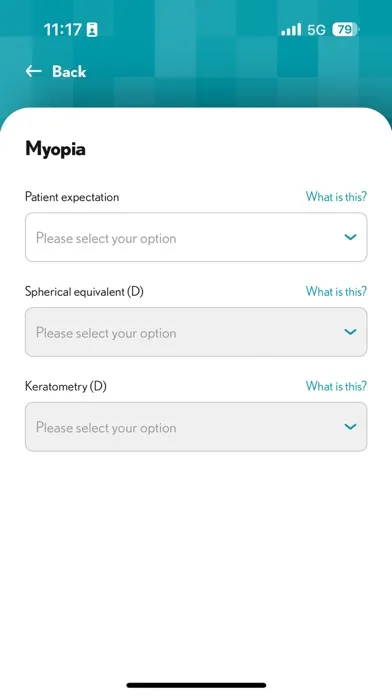Tap the 5G network indicator
392x696 pixels.
pos(316,30)
